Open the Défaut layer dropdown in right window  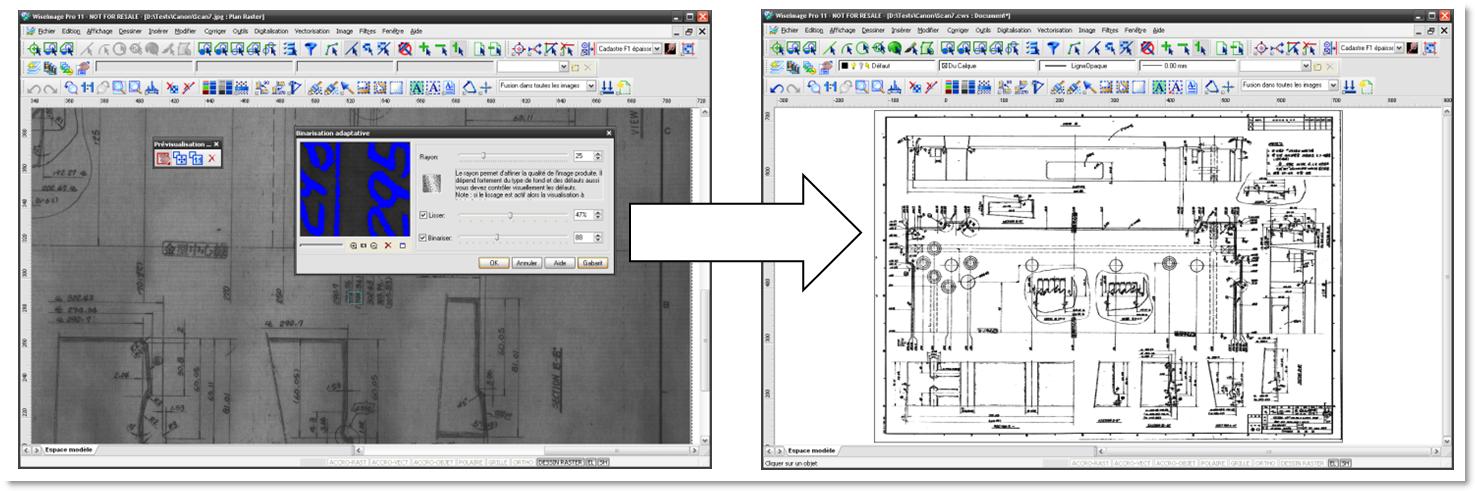click(x=886, y=66)
